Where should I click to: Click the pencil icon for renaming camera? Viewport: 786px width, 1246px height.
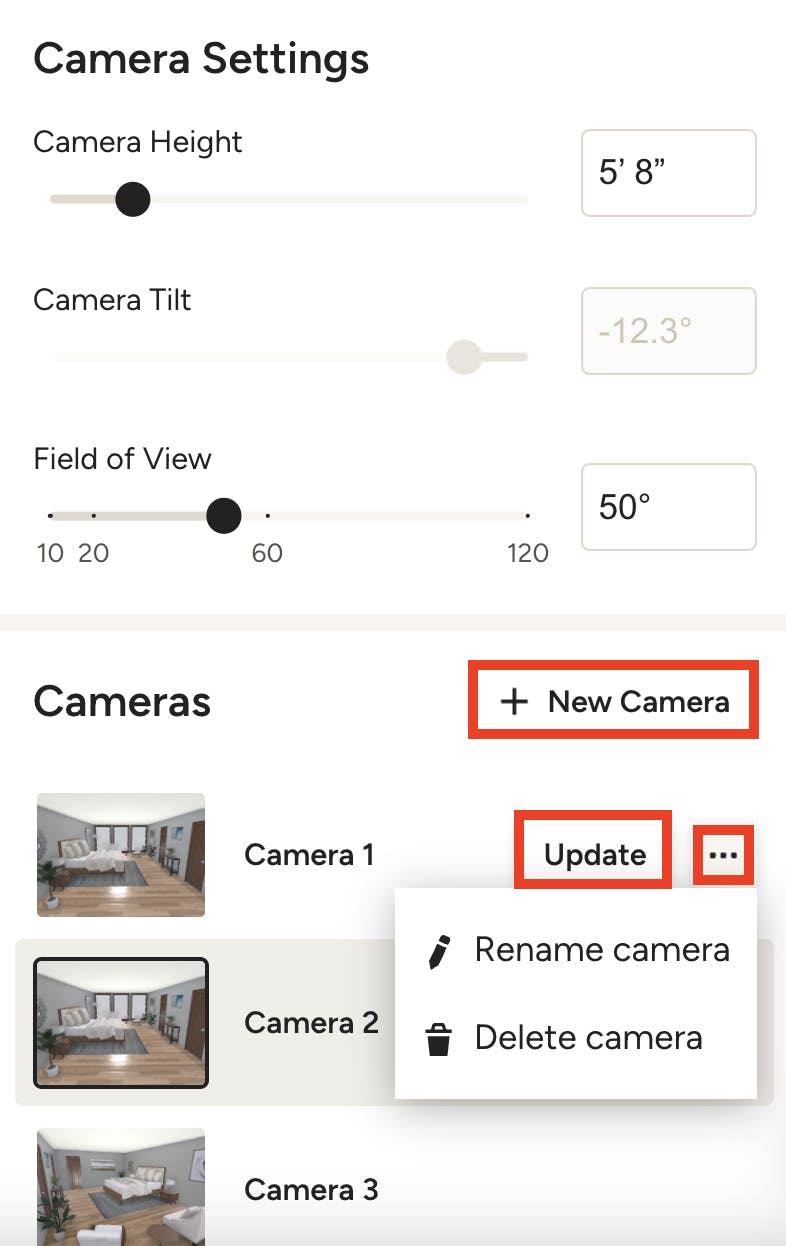pos(438,949)
